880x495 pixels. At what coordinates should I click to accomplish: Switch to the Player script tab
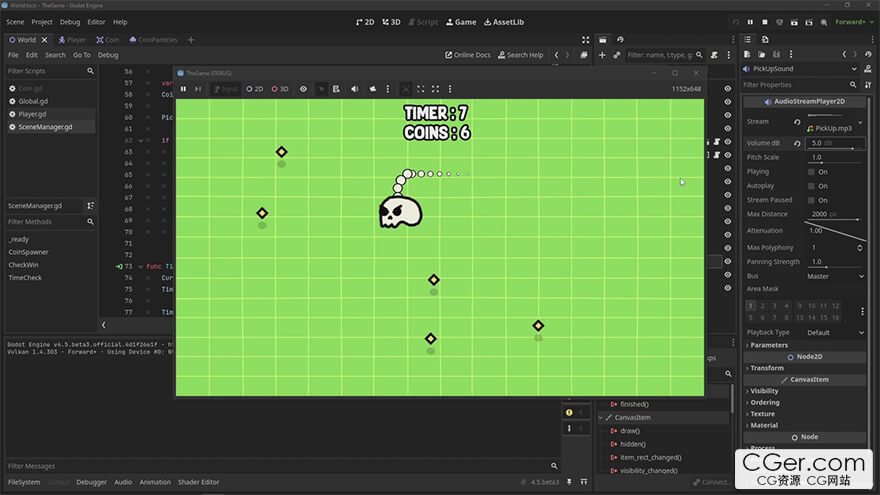pos(71,40)
